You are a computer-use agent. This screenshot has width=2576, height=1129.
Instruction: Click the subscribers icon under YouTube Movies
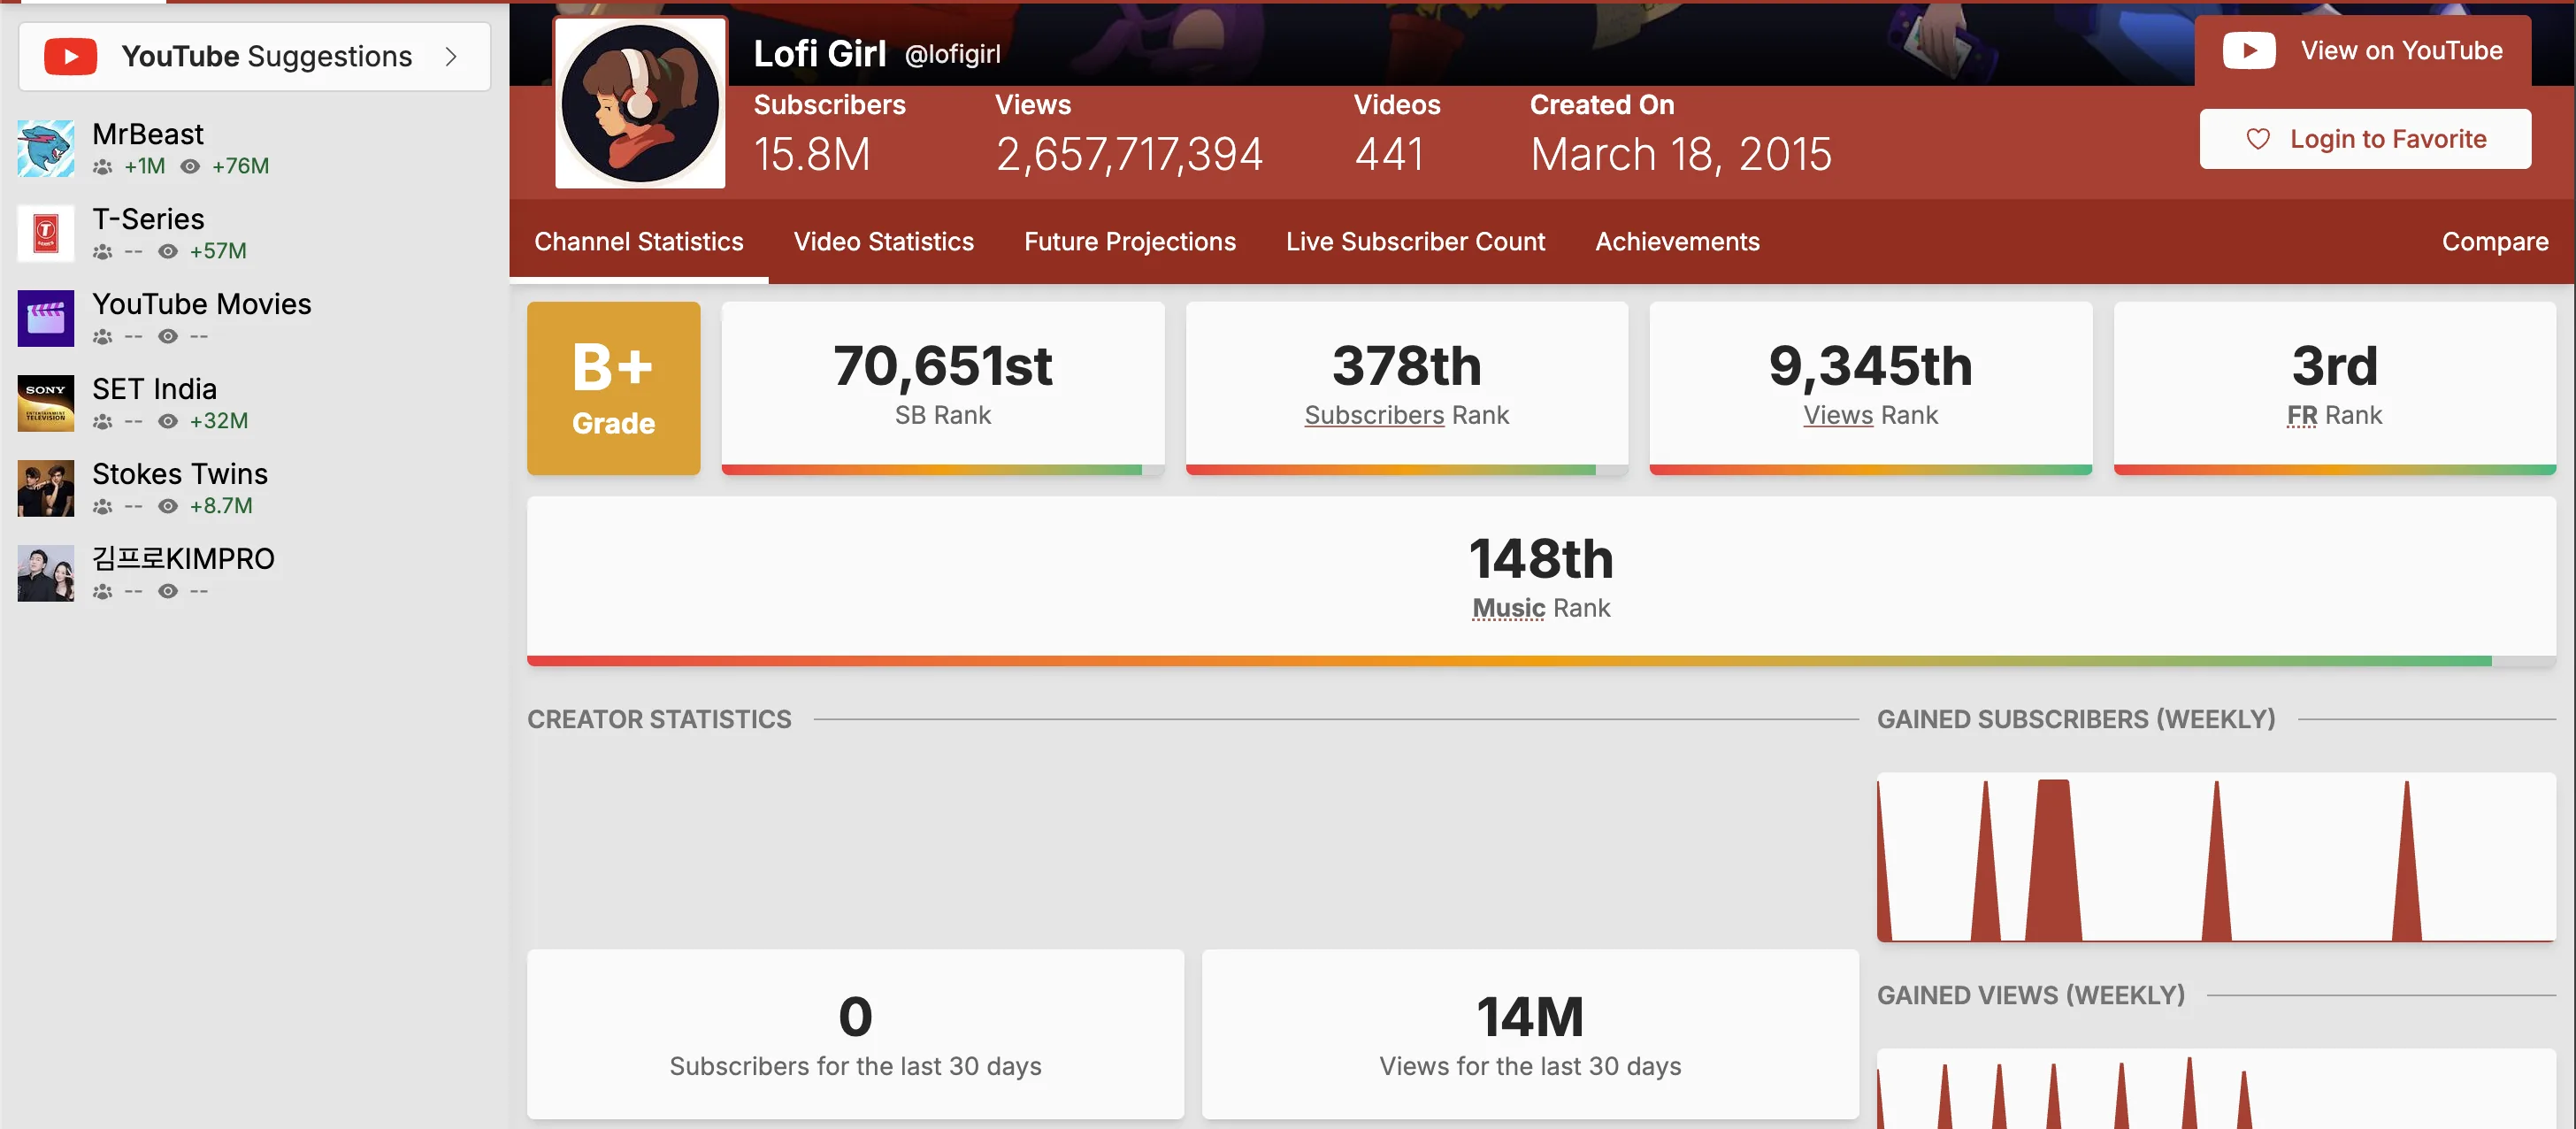102,337
